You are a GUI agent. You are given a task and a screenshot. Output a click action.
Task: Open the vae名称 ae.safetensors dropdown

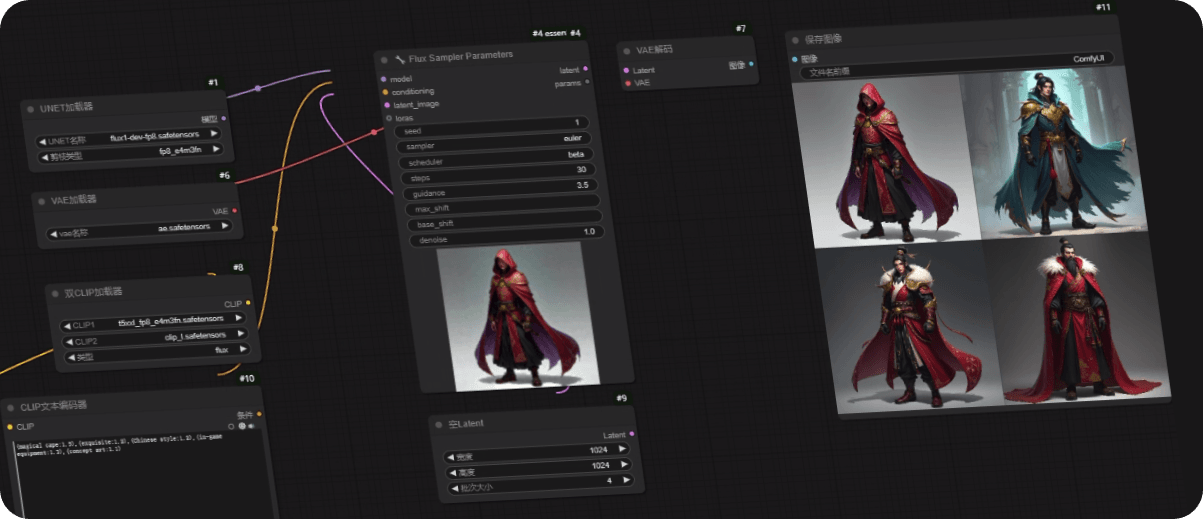click(141, 230)
